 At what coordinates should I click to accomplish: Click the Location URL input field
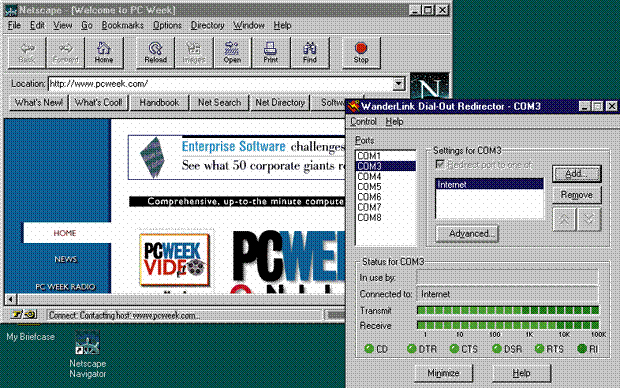(x=221, y=84)
